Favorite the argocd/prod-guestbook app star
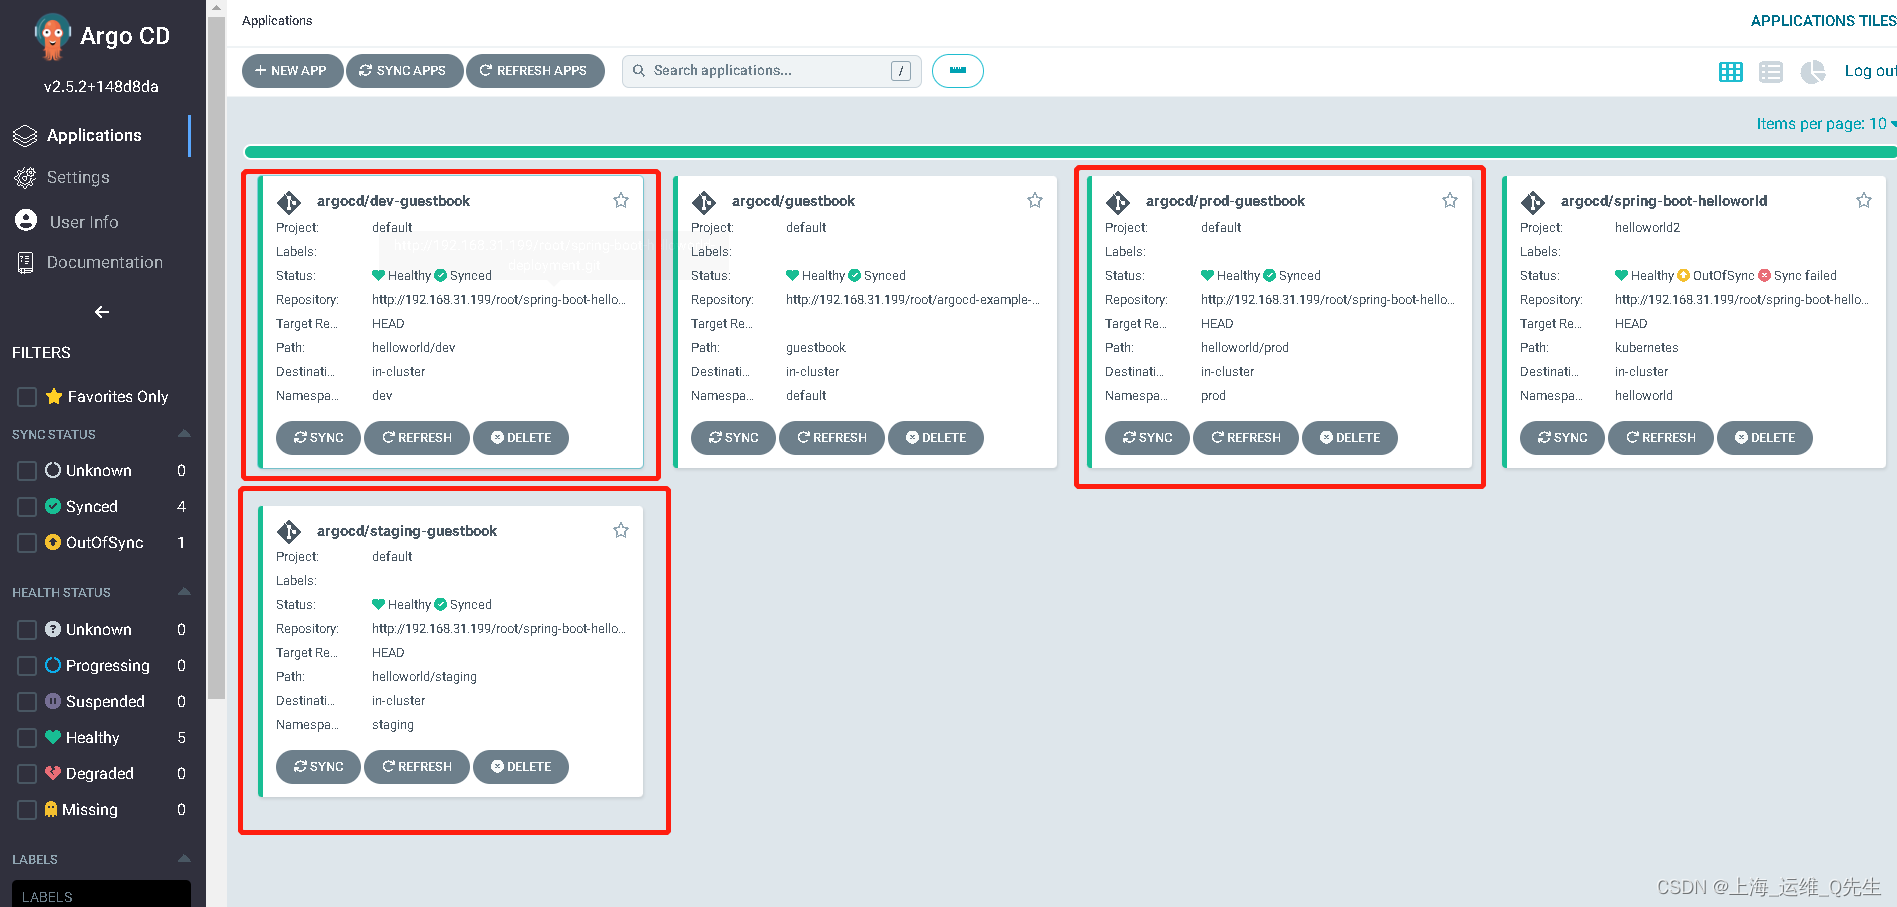The width and height of the screenshot is (1897, 907). [x=1450, y=200]
